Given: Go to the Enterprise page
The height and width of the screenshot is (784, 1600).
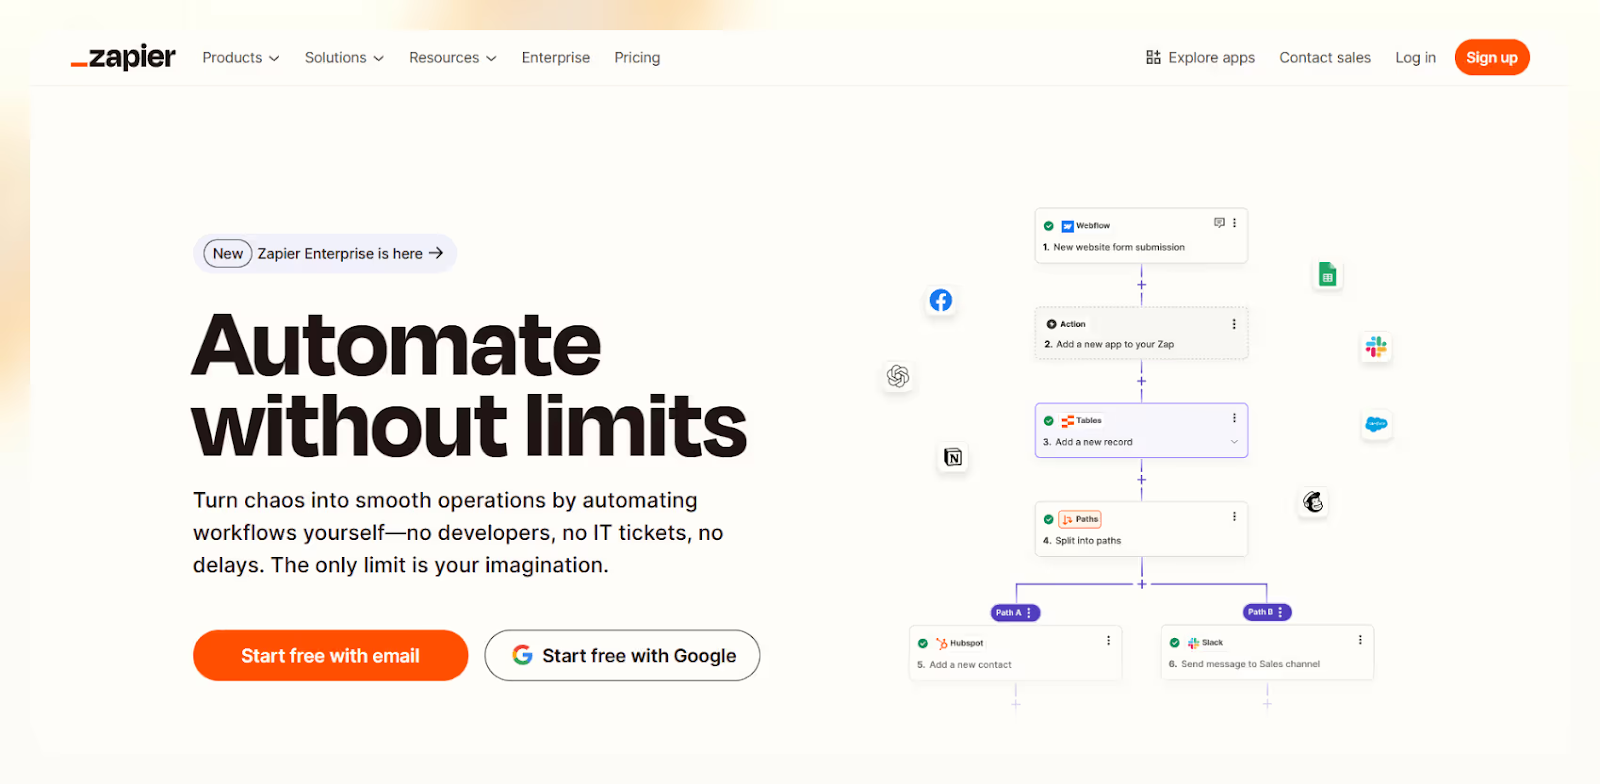Looking at the screenshot, I should pyautogui.click(x=556, y=58).
